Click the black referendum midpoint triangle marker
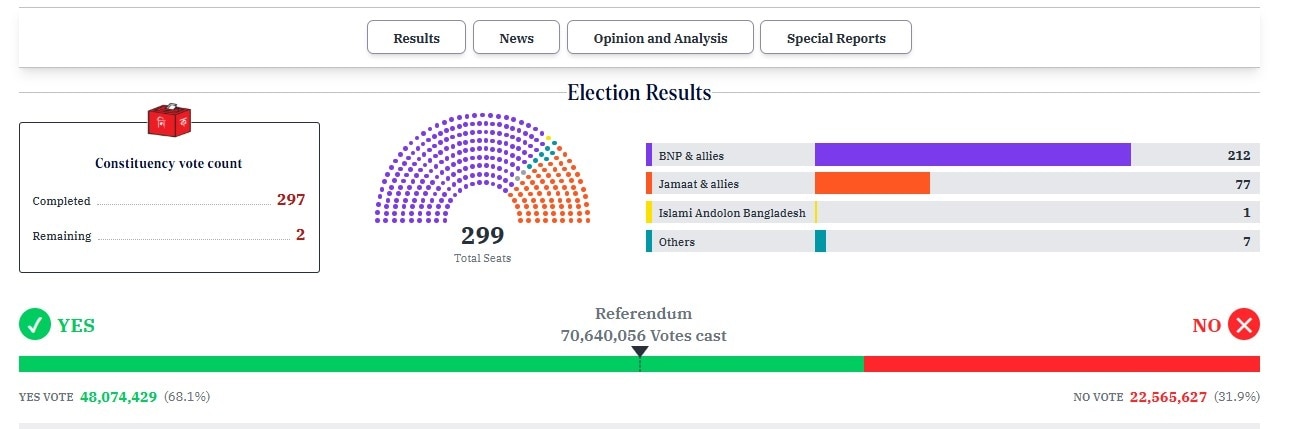Screen dimensions: 1292x429 pyautogui.click(x=640, y=351)
